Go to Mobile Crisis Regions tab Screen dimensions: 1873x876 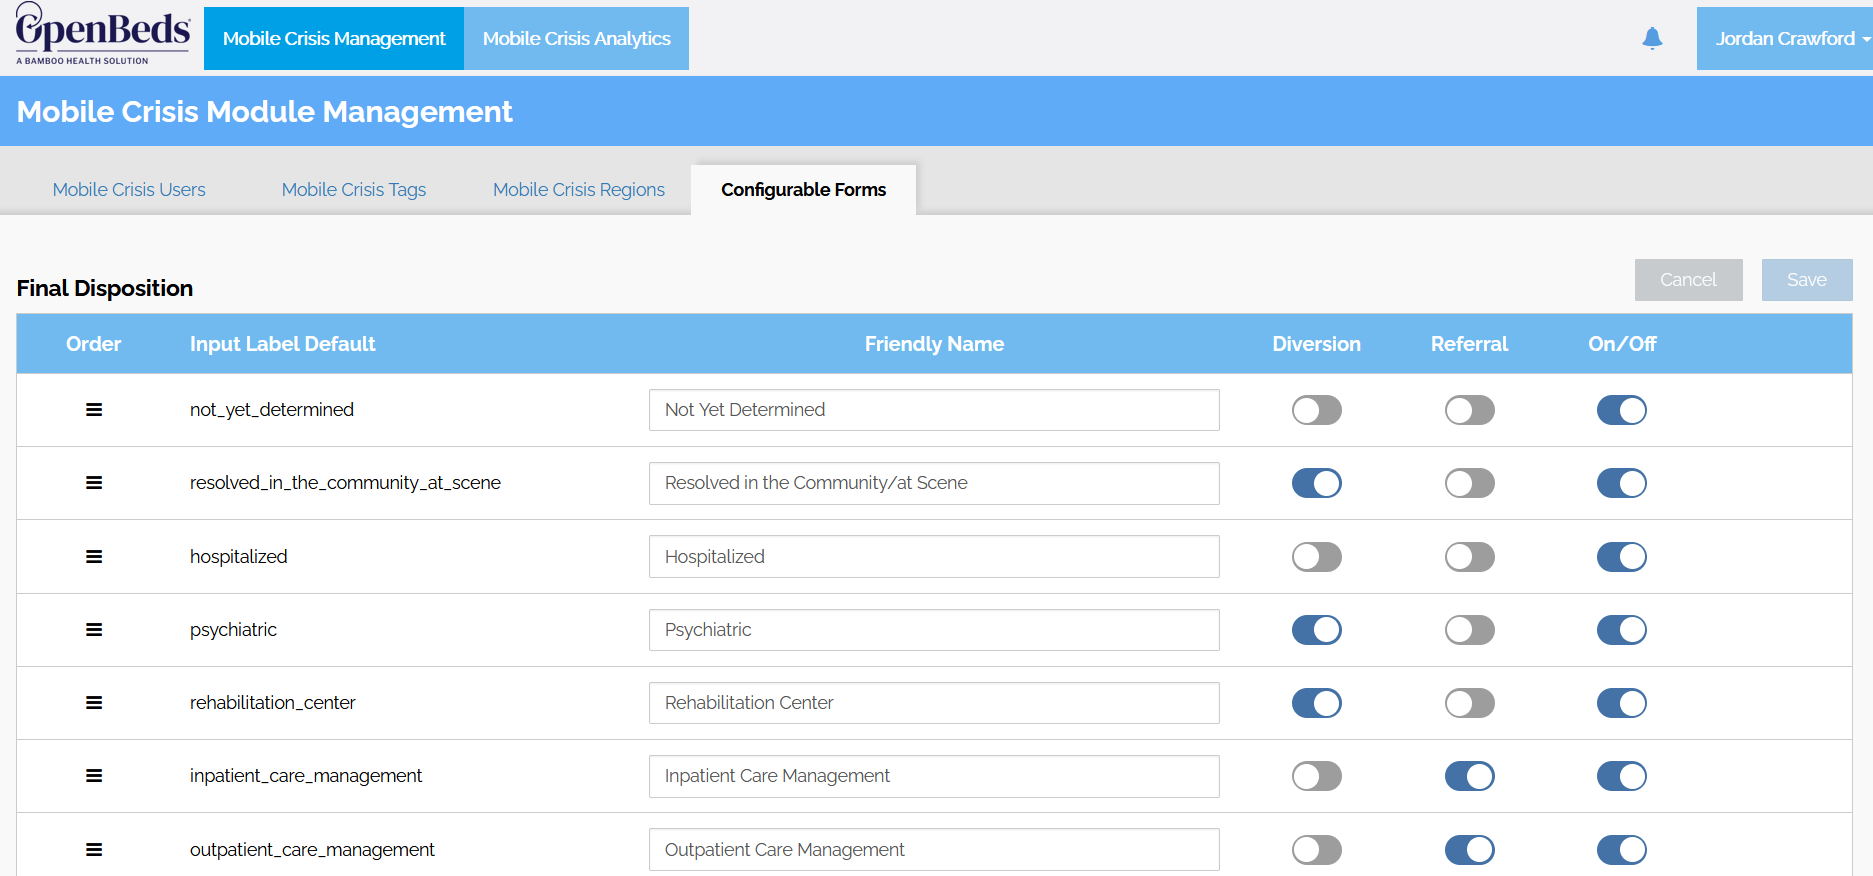(578, 189)
